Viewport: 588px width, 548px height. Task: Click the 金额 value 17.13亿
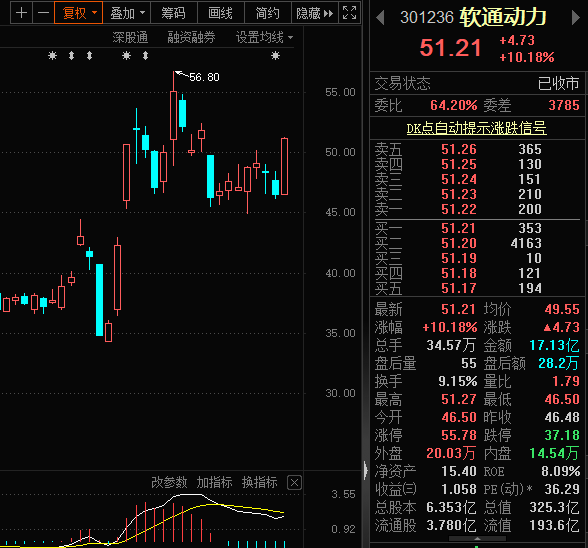pyautogui.click(x=554, y=345)
